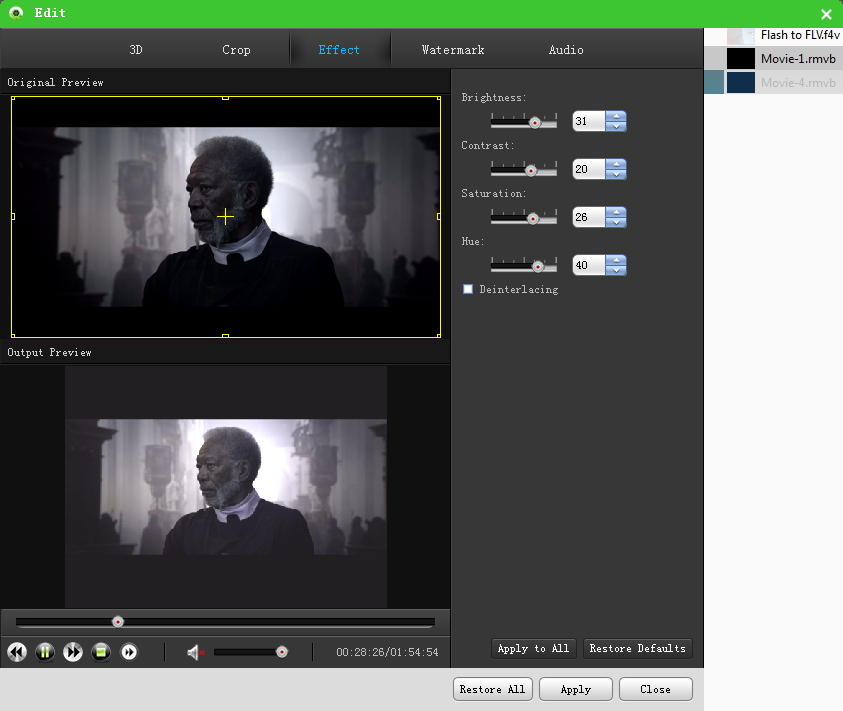Stop the video playback

pos(101,652)
